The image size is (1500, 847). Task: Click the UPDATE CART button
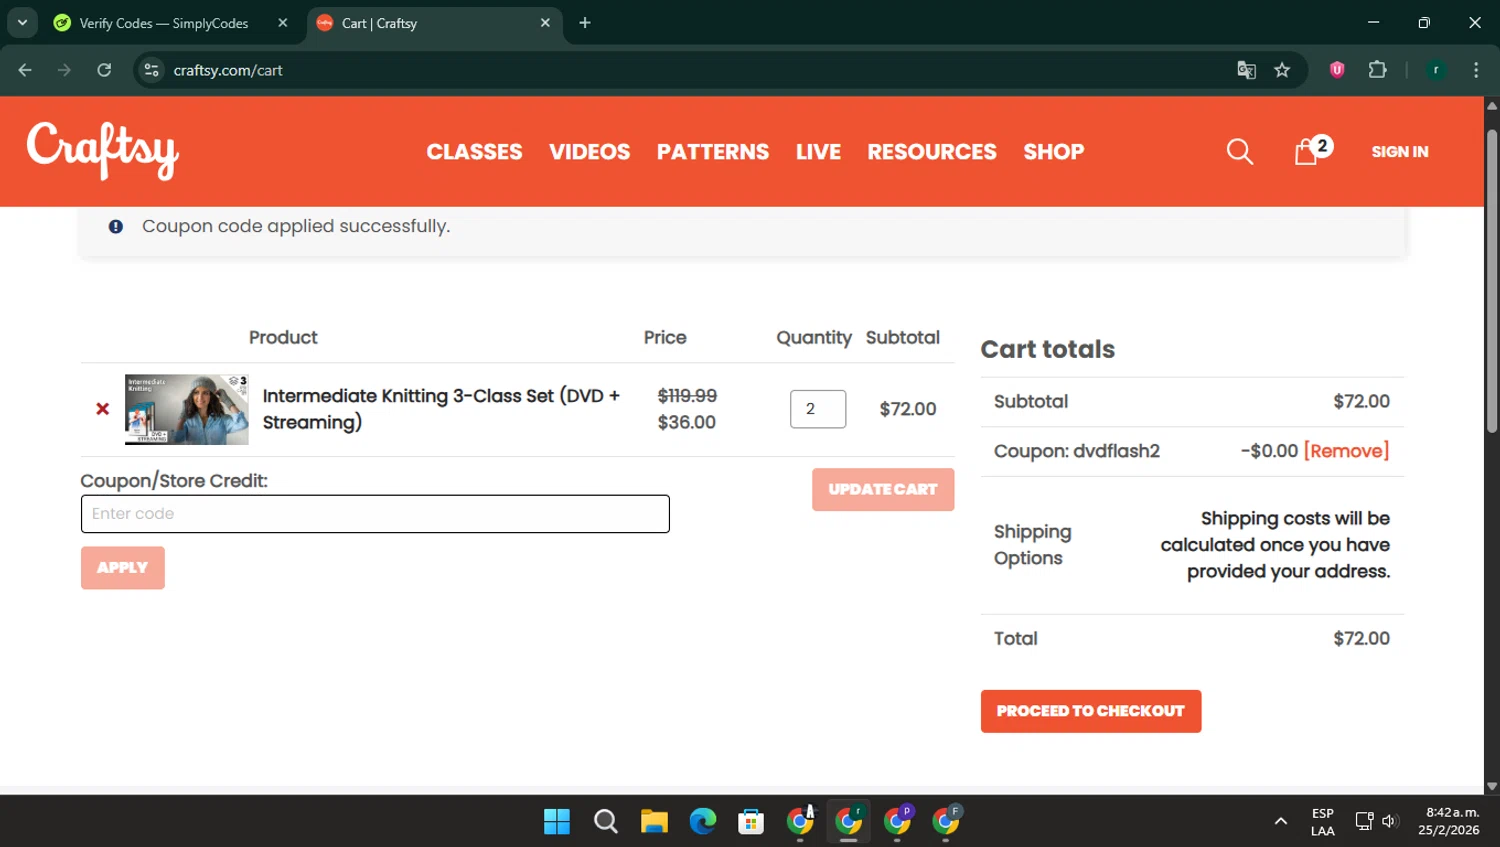[x=883, y=490]
